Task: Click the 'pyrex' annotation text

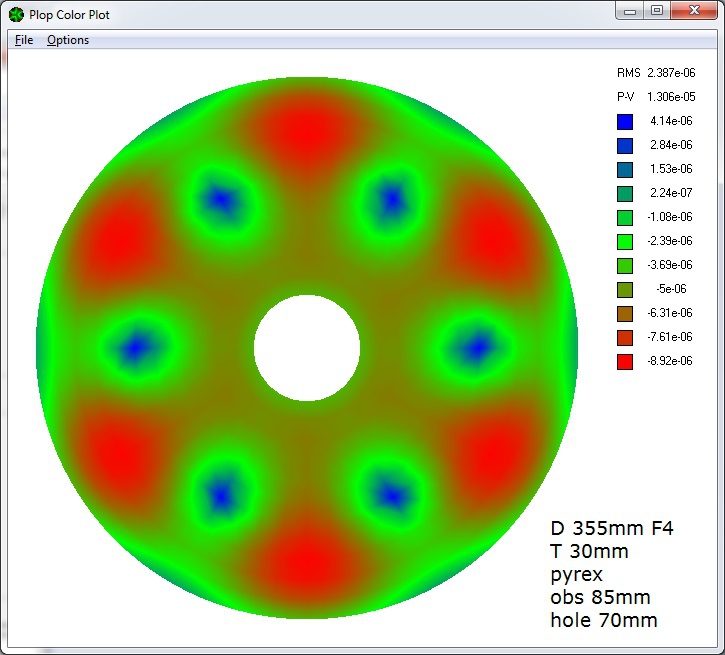Action: click(577, 575)
